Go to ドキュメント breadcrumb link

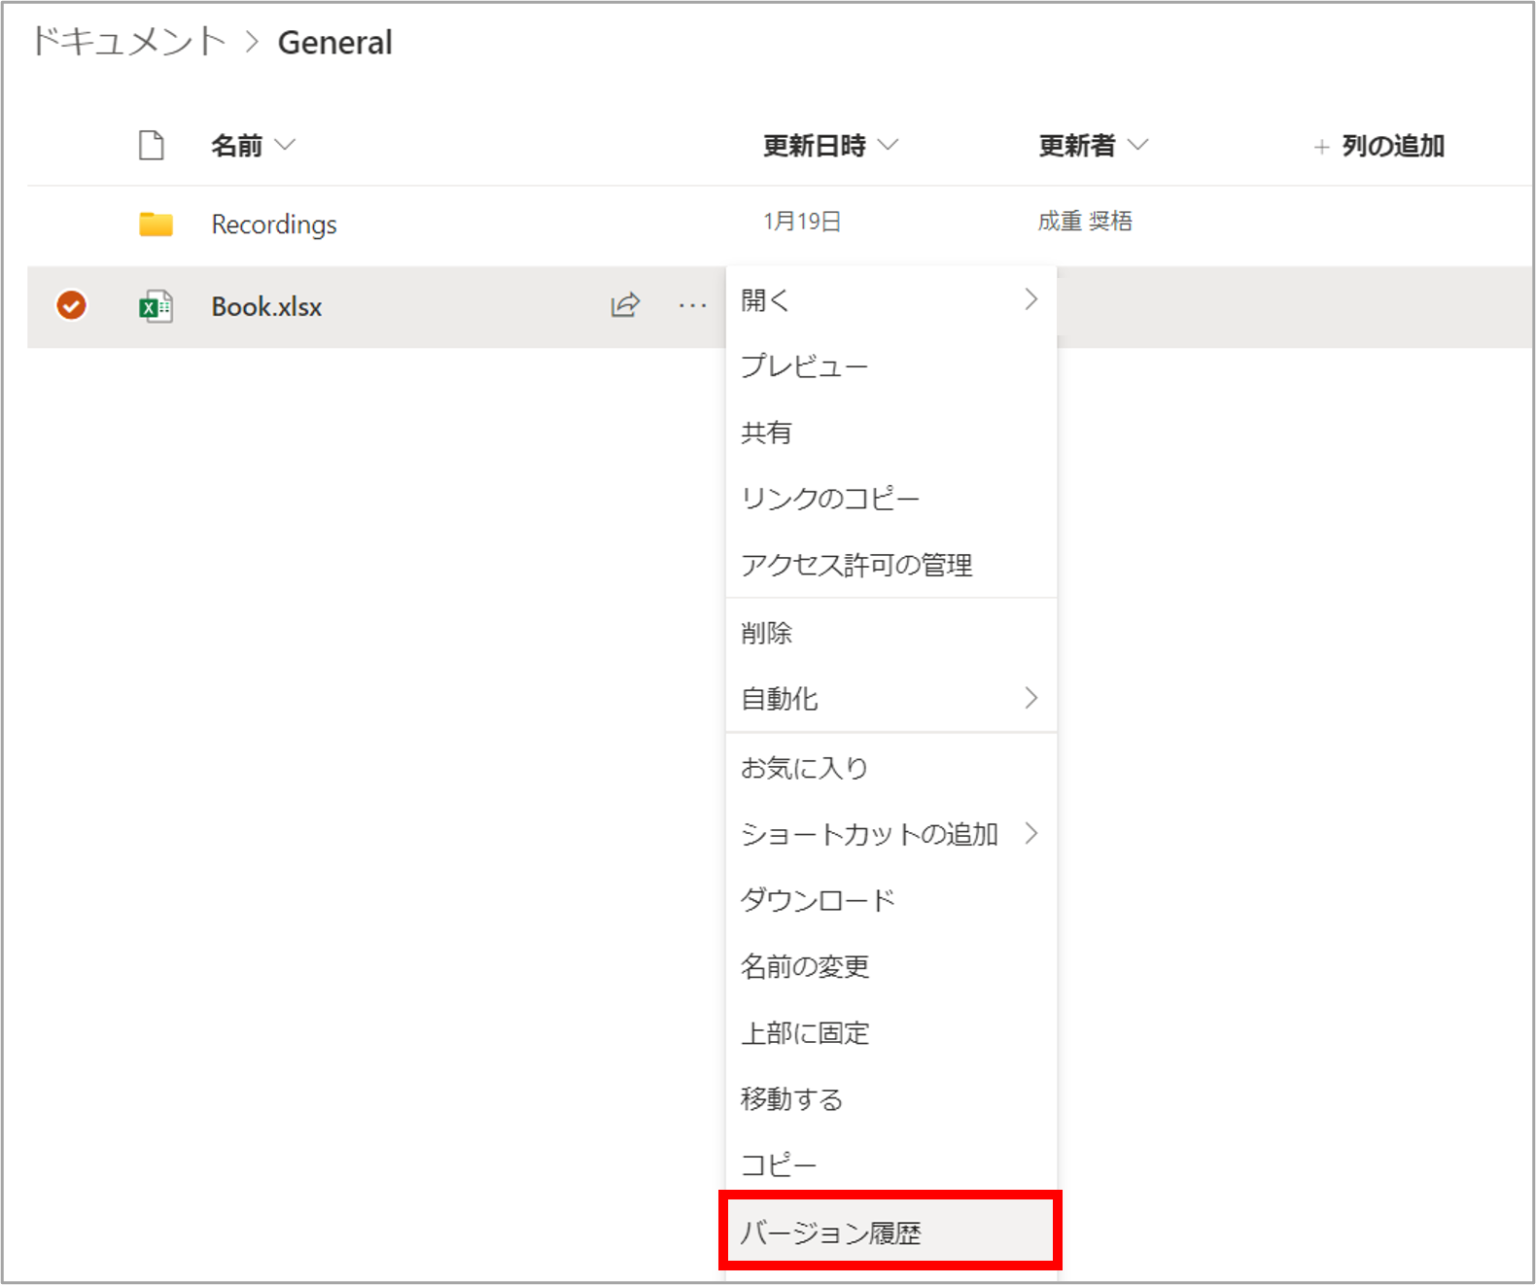pos(129,42)
